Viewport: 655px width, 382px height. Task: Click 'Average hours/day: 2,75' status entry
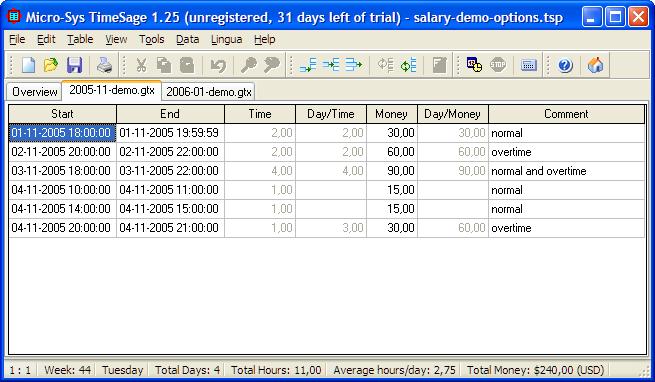[394, 370]
